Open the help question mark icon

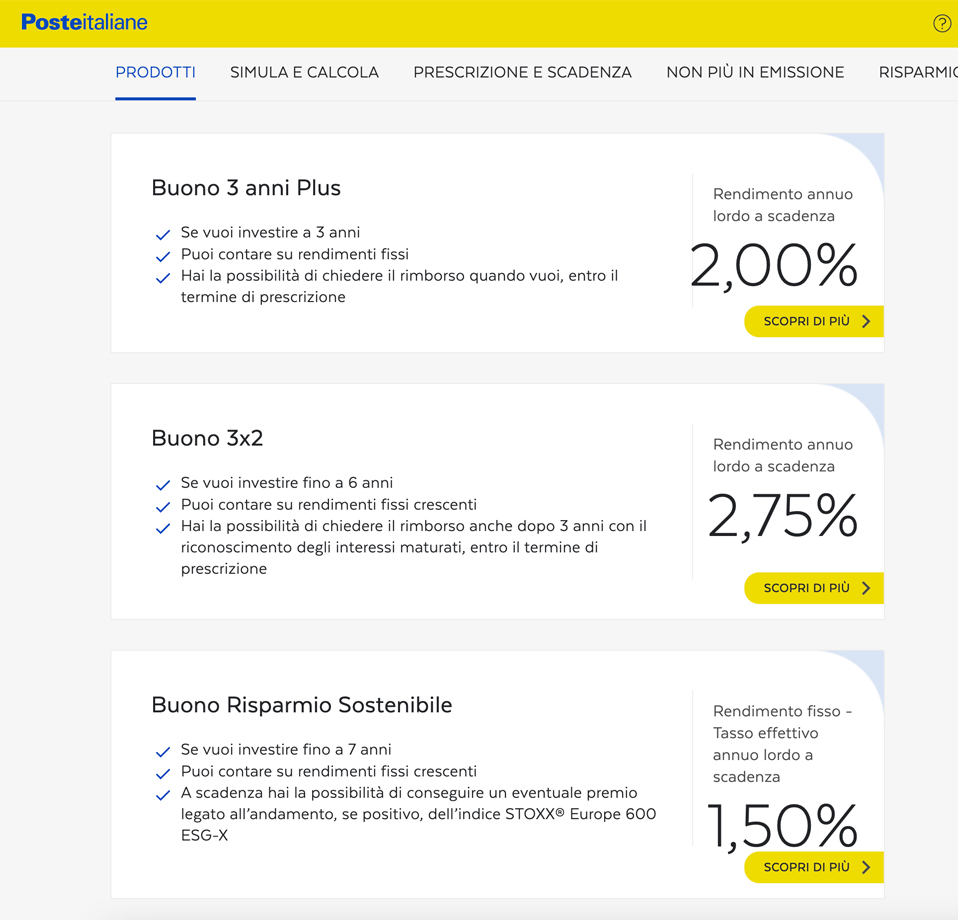(941, 24)
